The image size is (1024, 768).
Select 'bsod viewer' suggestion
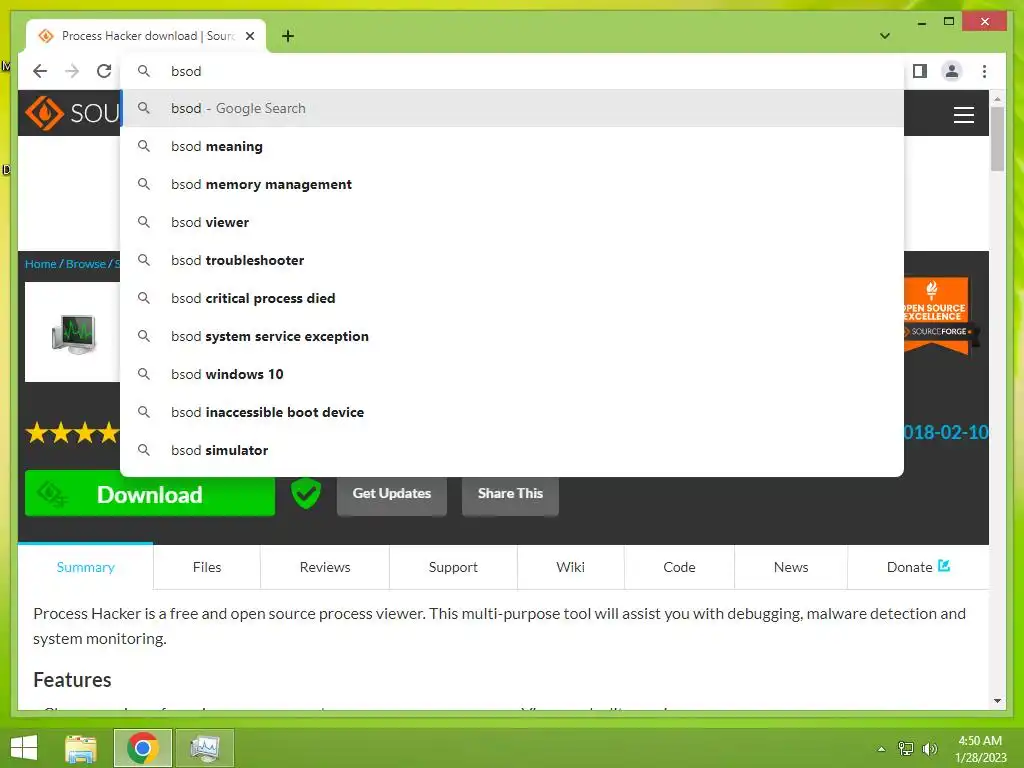(x=512, y=222)
